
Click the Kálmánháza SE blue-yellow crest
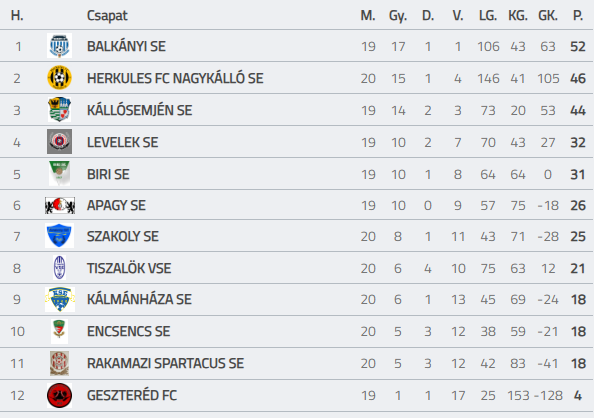point(60,299)
